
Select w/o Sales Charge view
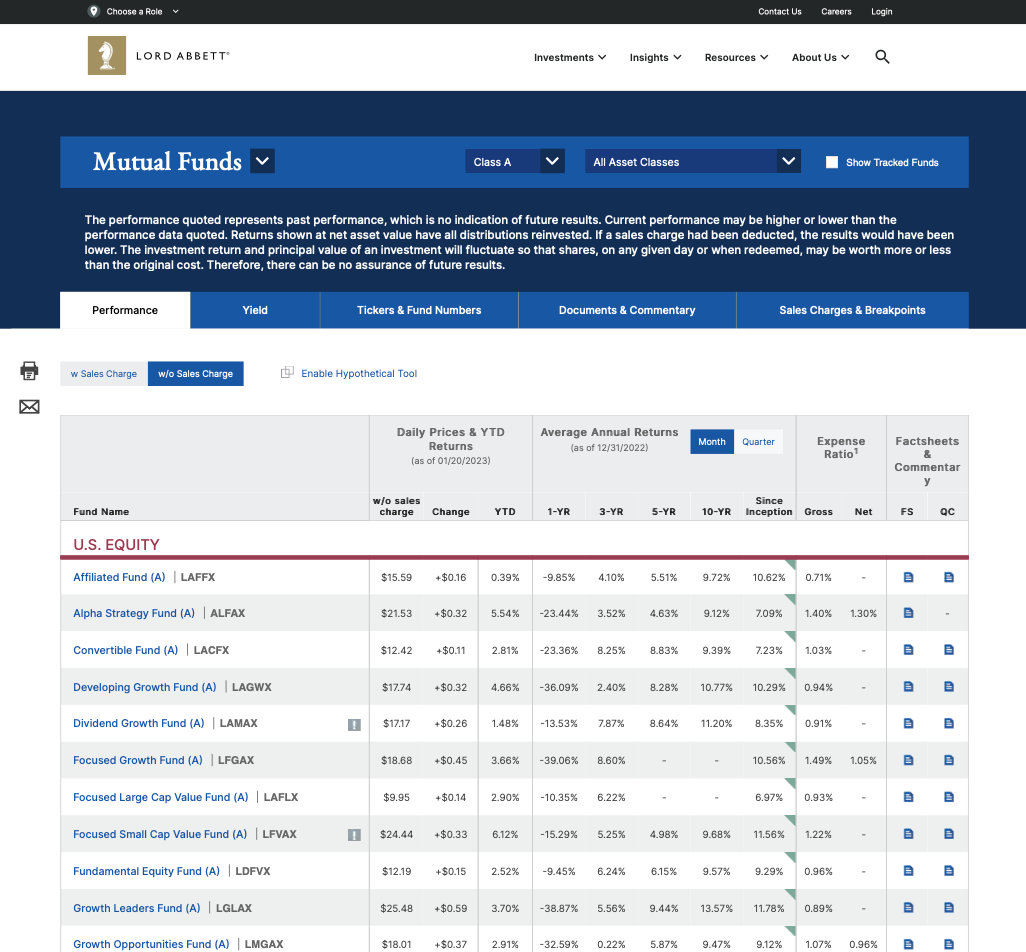point(196,374)
